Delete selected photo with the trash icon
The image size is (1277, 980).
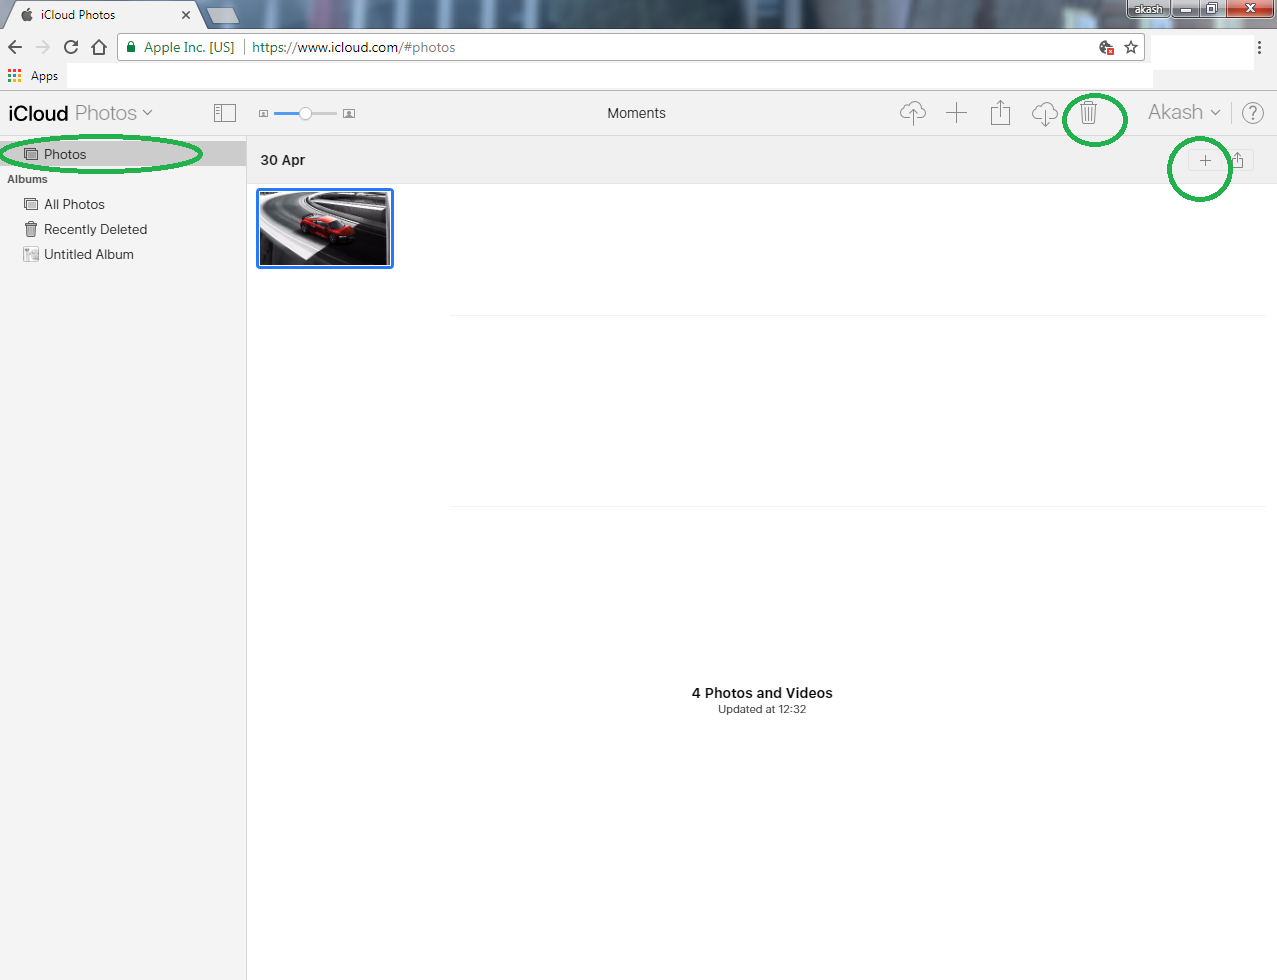point(1088,112)
